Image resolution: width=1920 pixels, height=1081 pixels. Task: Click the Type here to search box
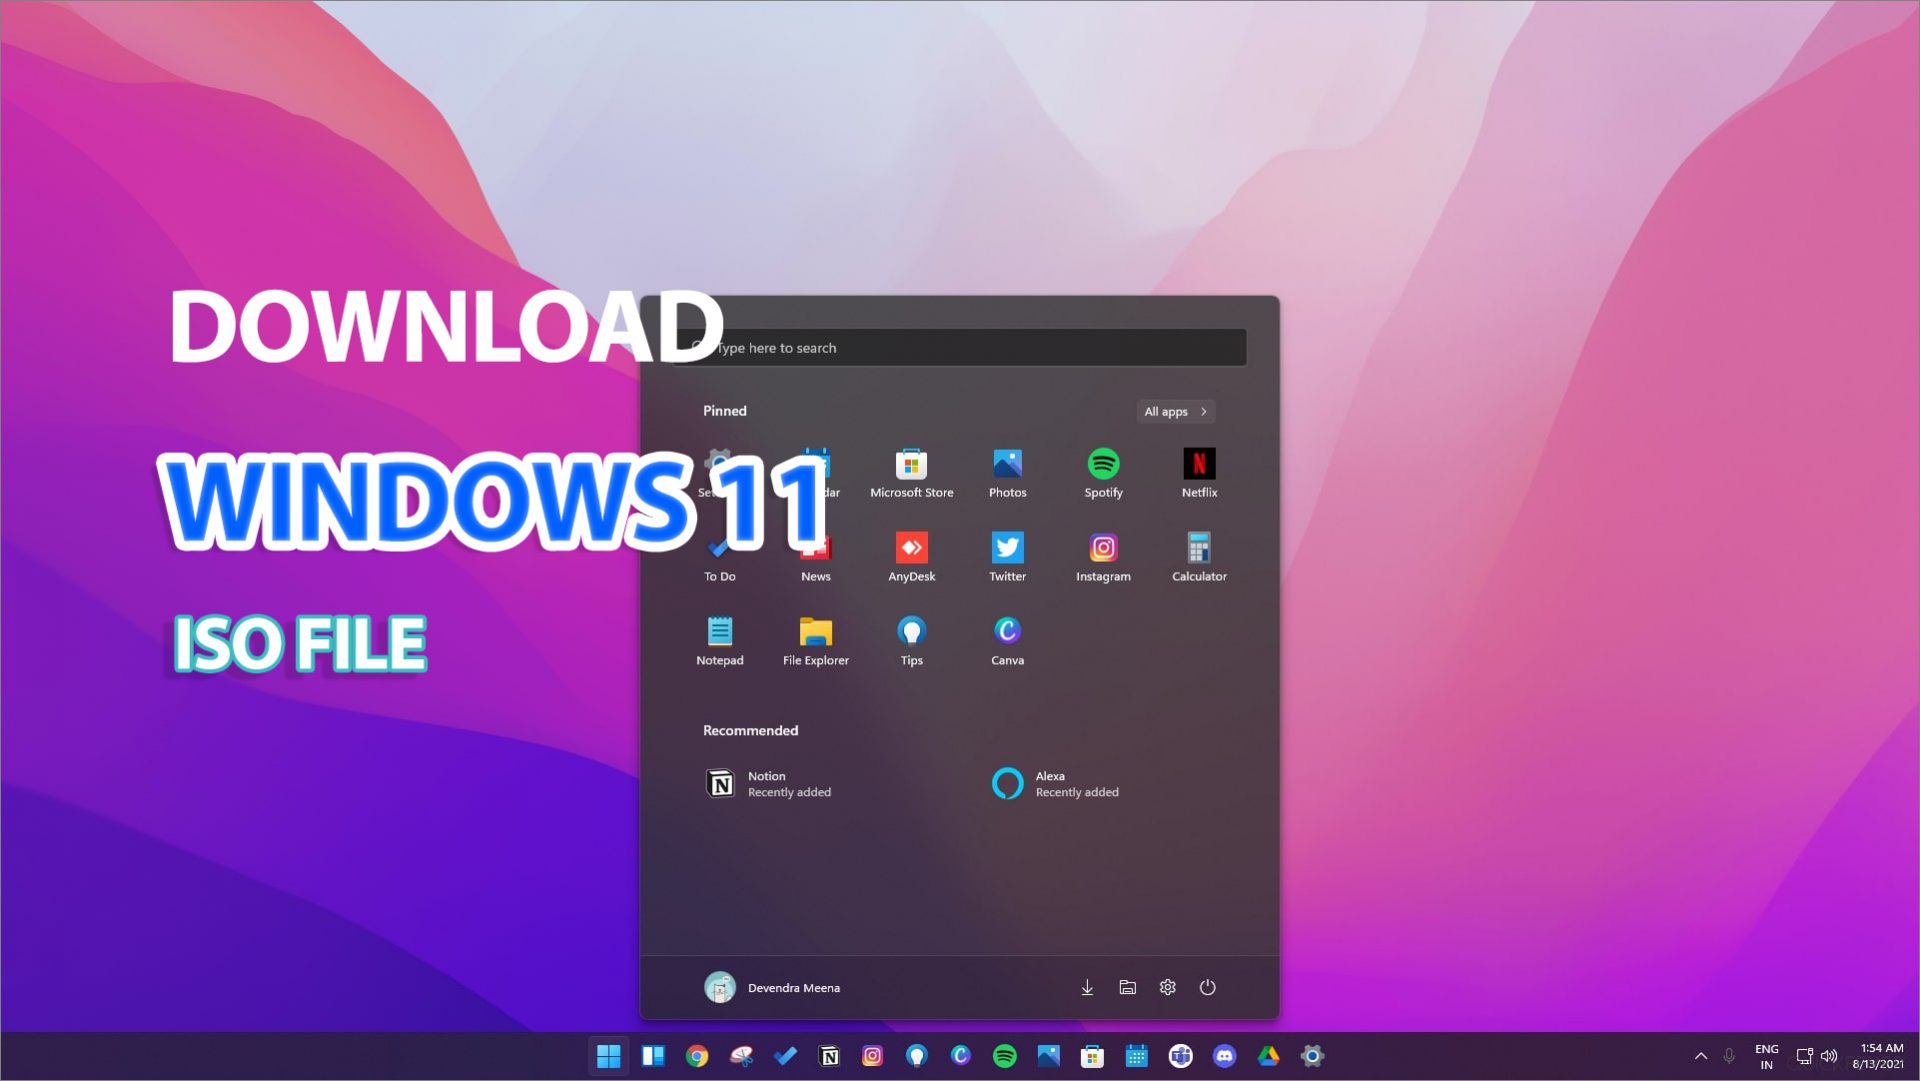pyautogui.click(x=960, y=348)
